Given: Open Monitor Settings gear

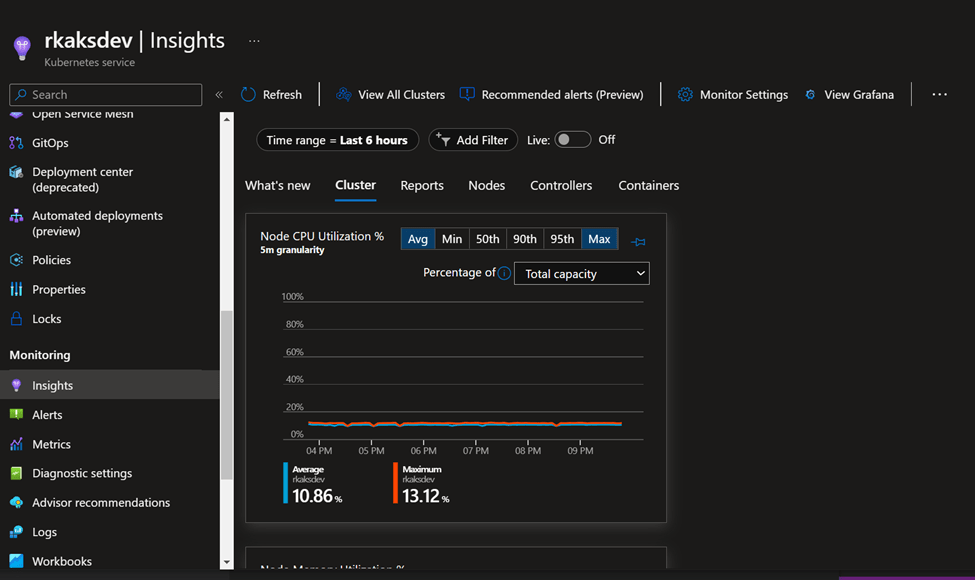Looking at the screenshot, I should [x=685, y=94].
